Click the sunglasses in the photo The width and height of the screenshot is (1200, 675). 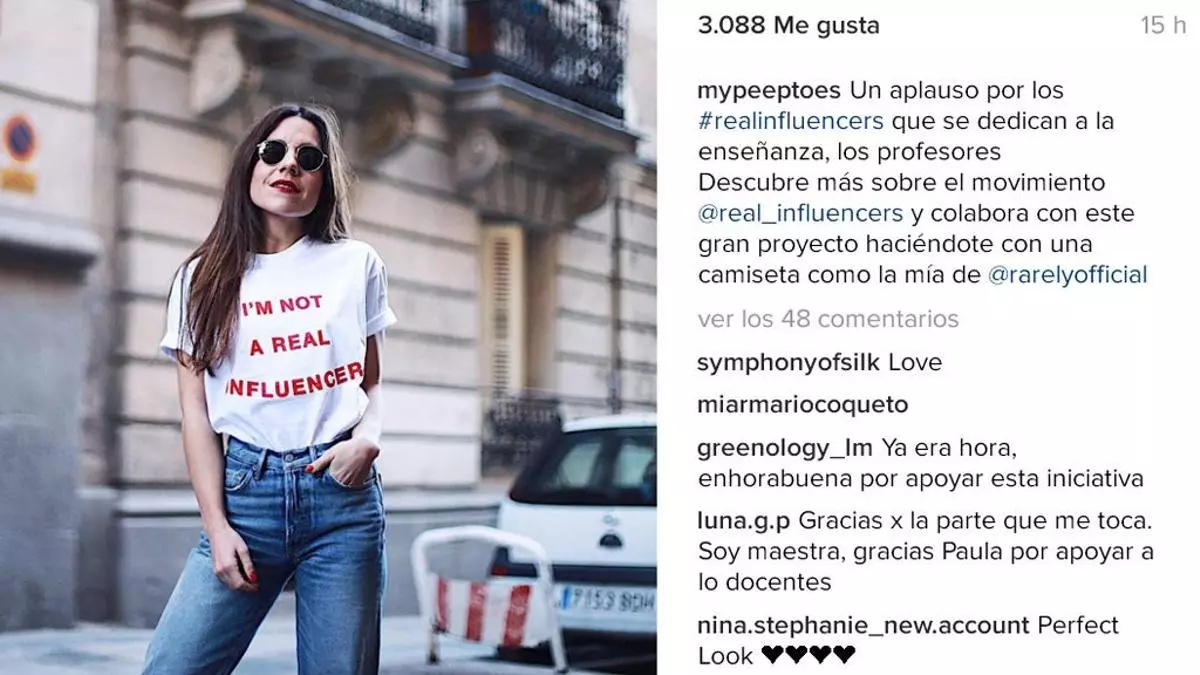coord(291,155)
